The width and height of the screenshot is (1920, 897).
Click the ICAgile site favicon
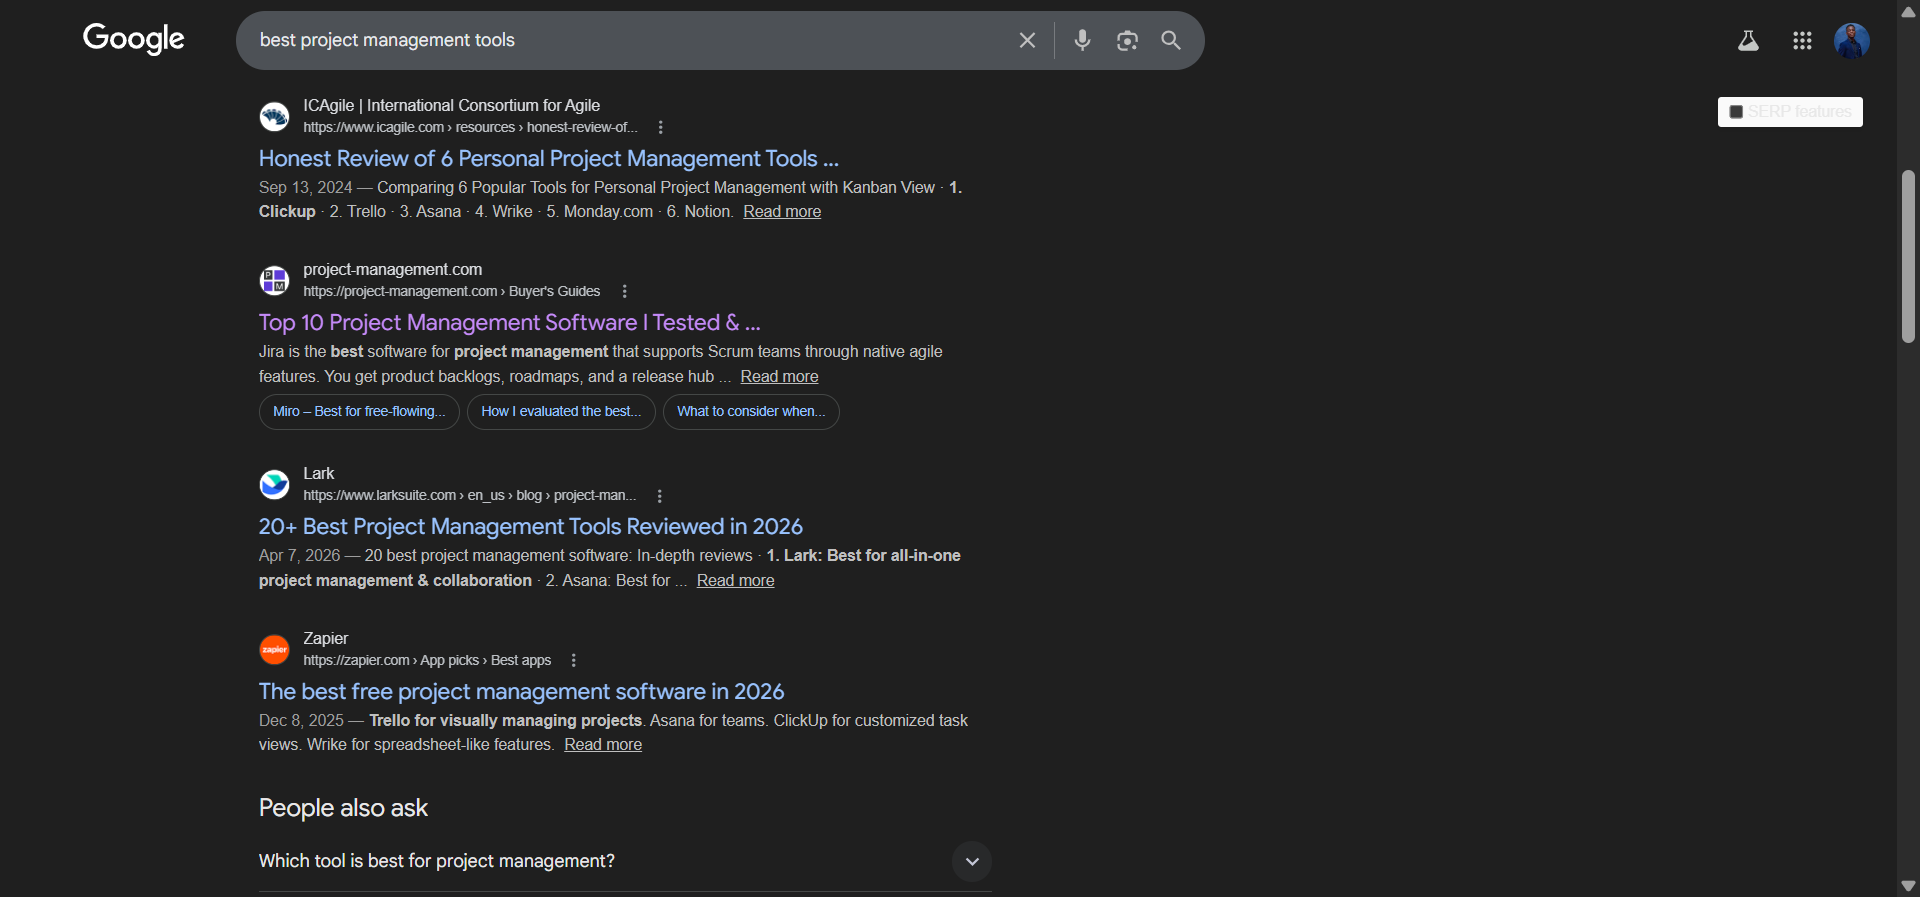pyautogui.click(x=274, y=116)
